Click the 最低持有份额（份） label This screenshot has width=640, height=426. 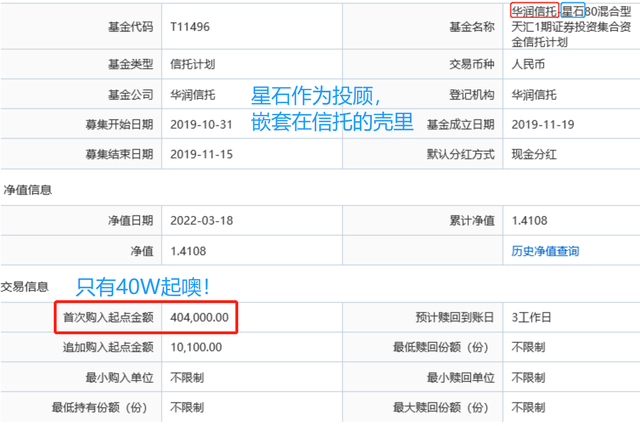(102, 407)
